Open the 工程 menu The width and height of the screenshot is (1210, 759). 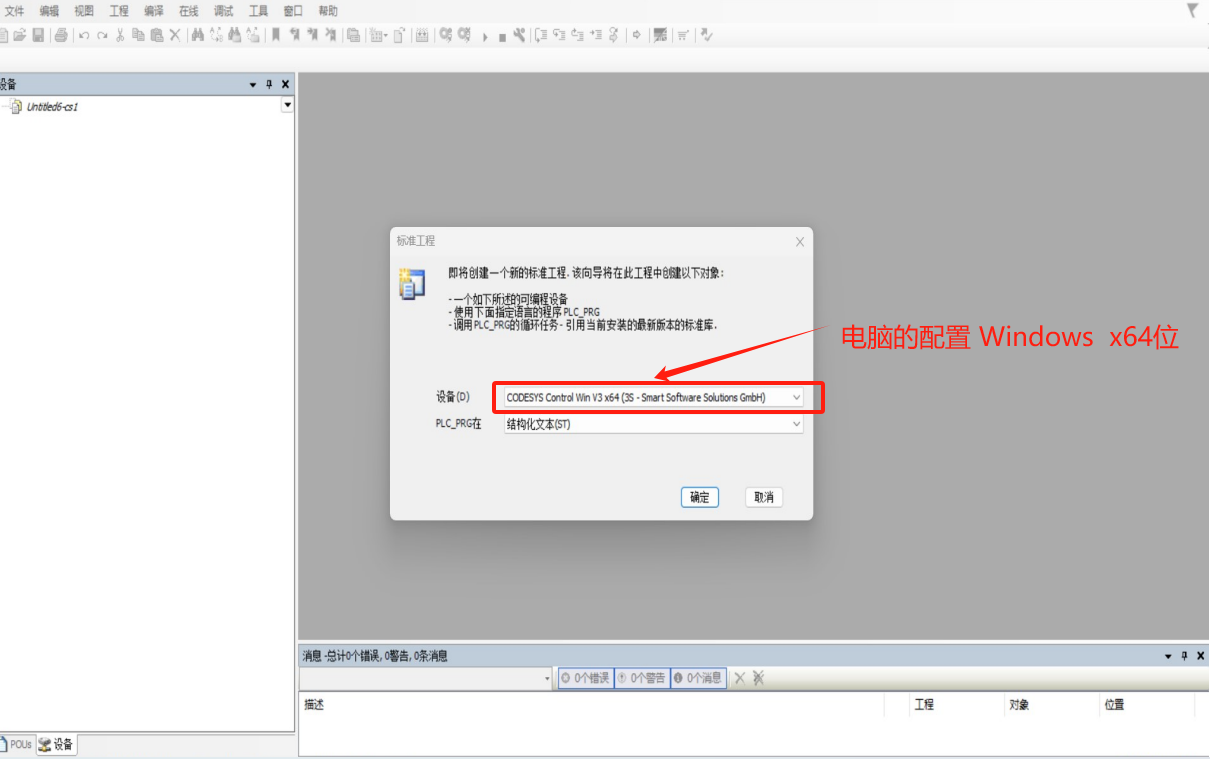[119, 11]
